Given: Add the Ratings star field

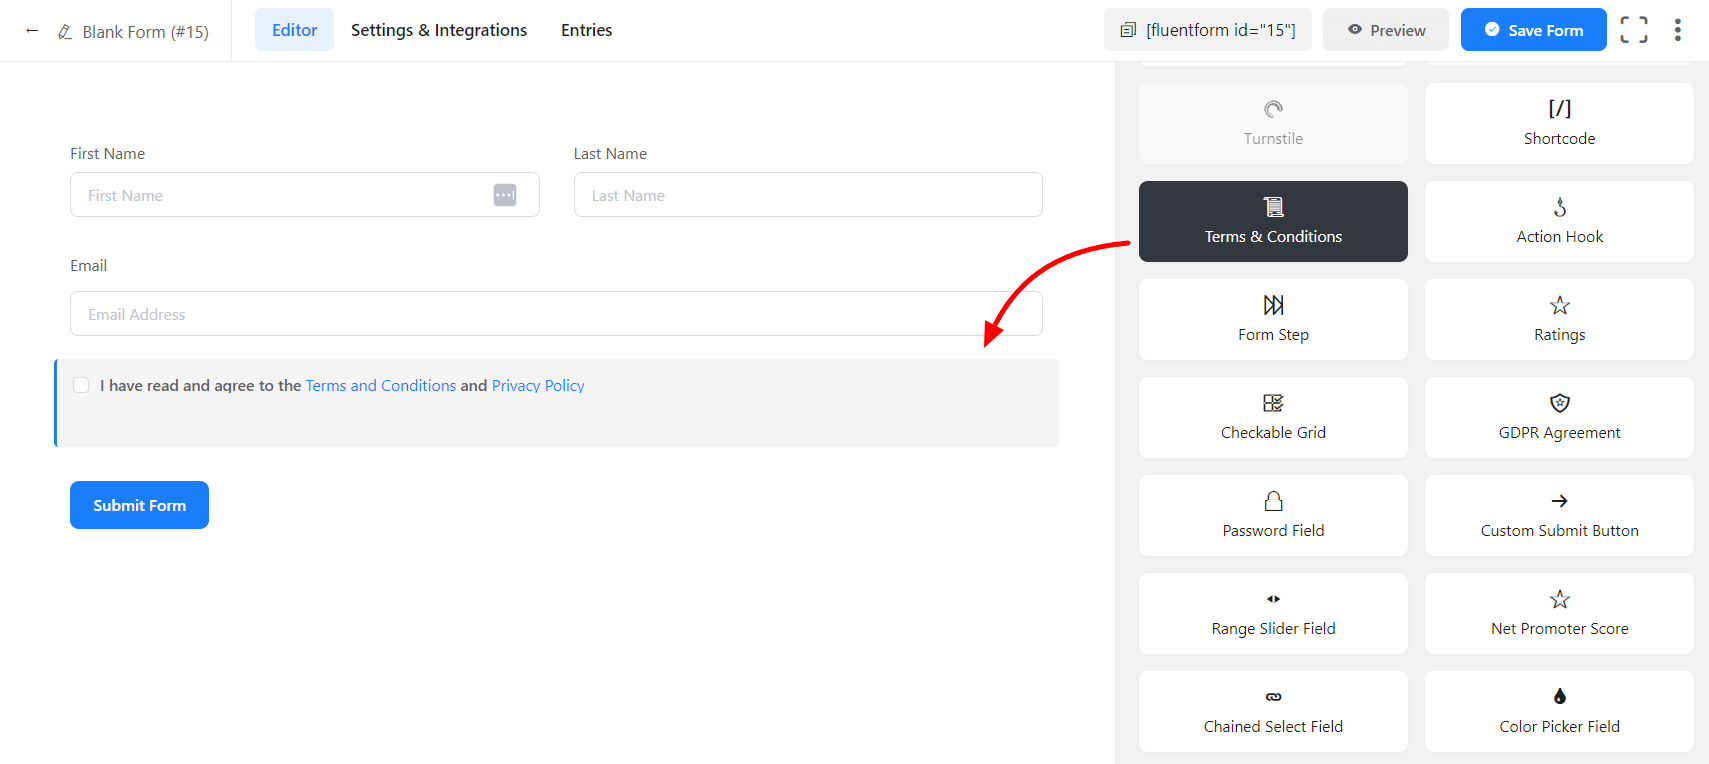Looking at the screenshot, I should (1558, 319).
